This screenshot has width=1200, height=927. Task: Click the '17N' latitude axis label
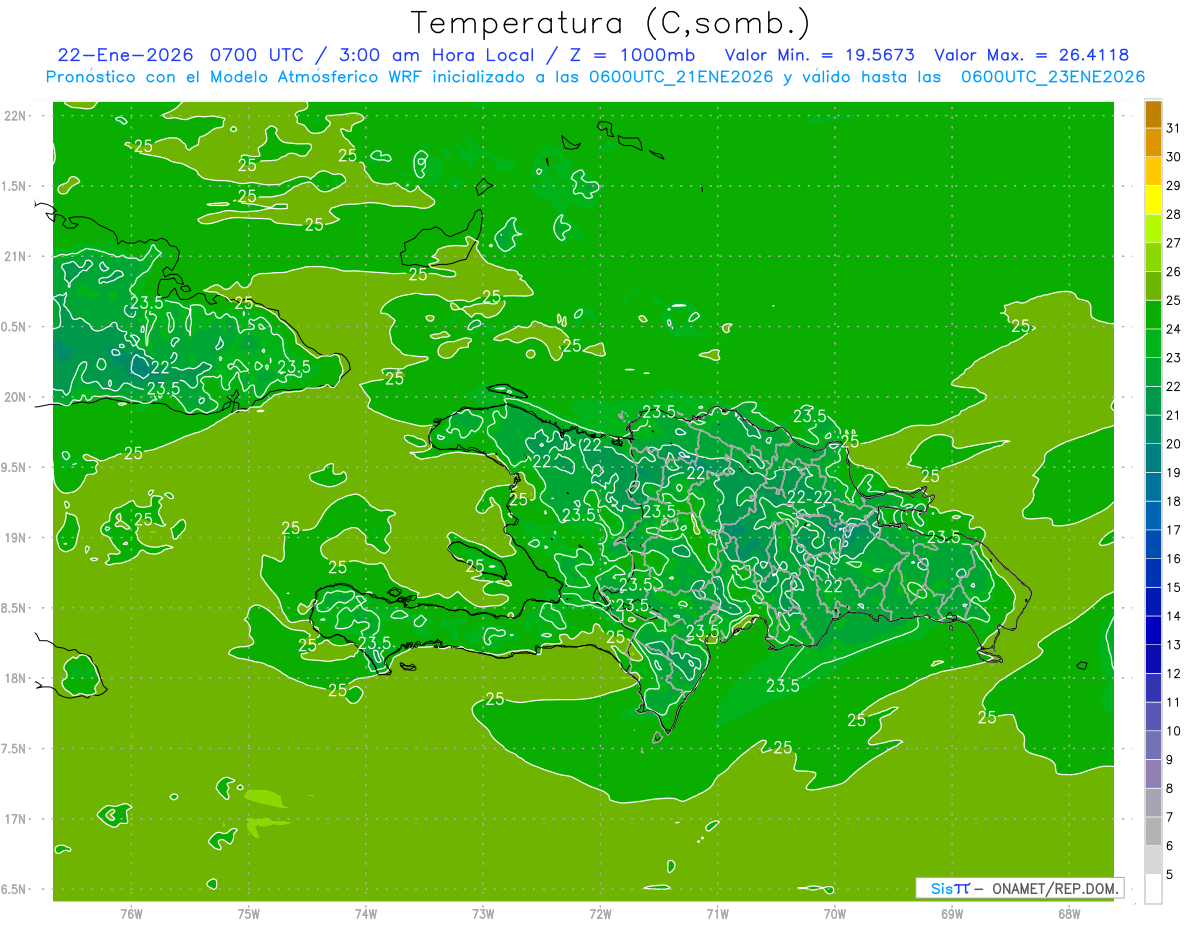(16, 820)
